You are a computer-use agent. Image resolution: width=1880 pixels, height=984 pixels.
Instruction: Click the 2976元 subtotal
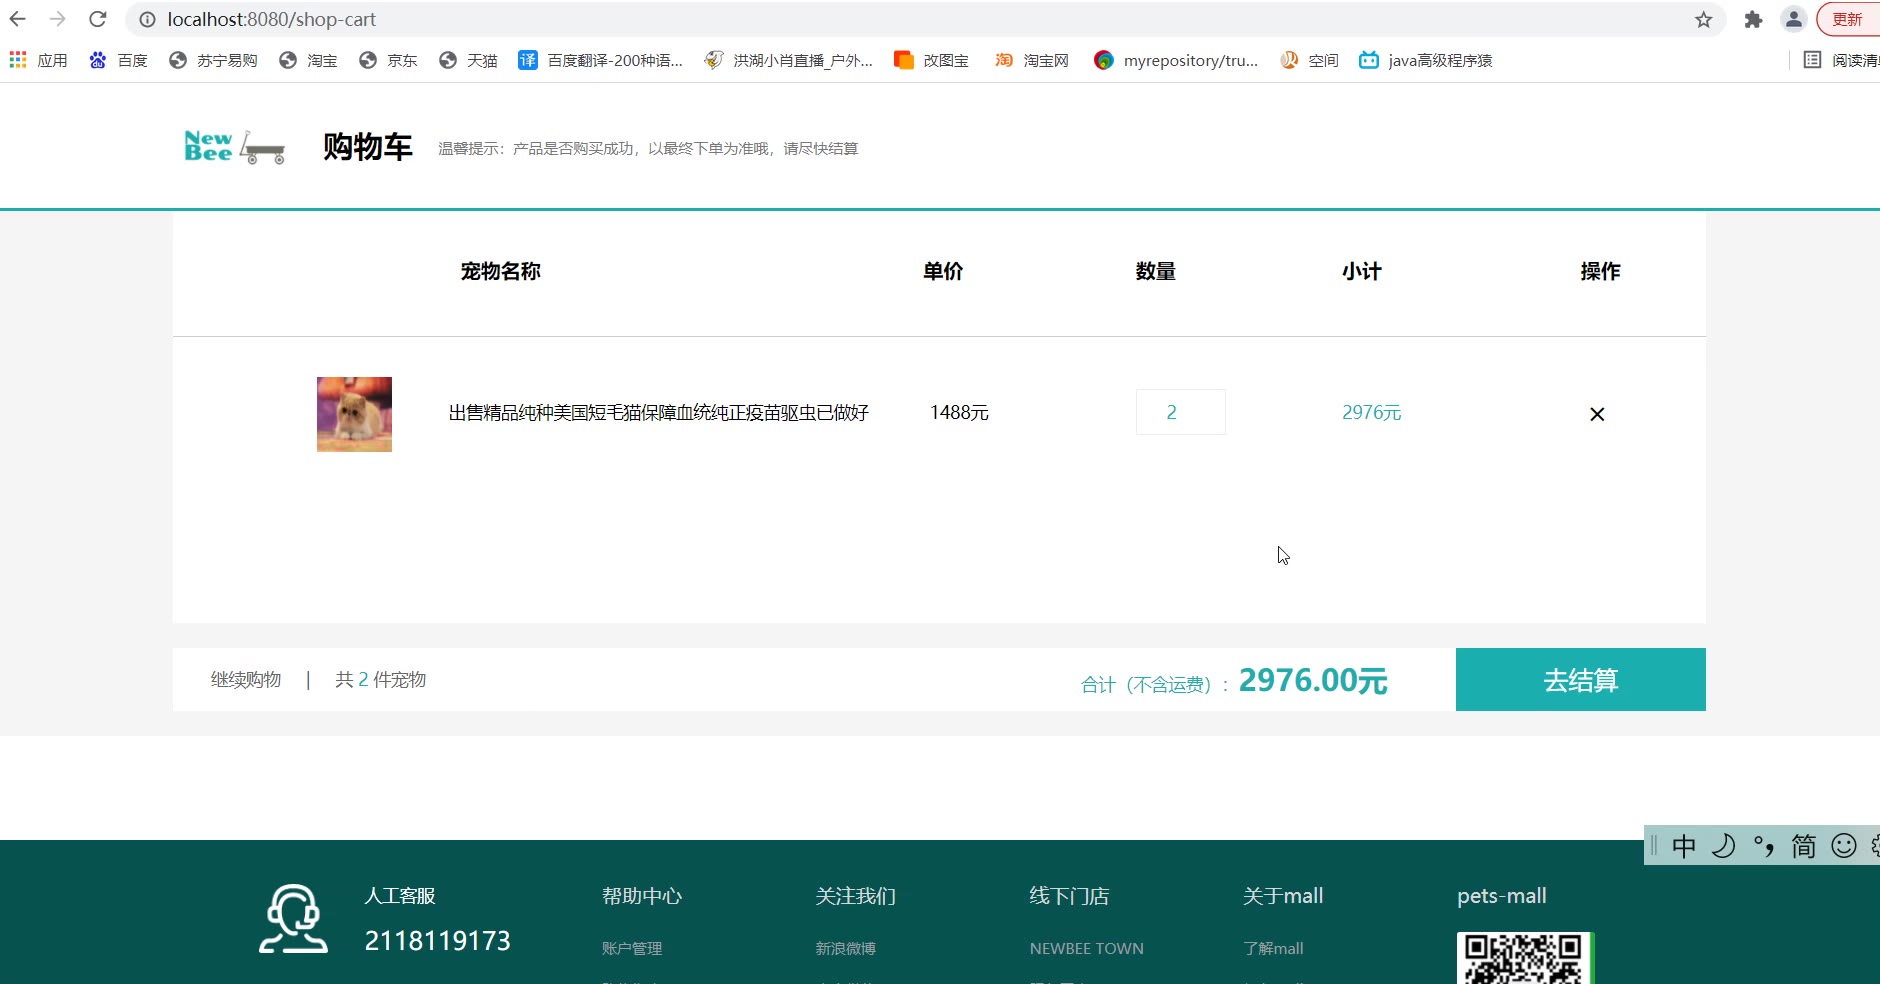1371,412
